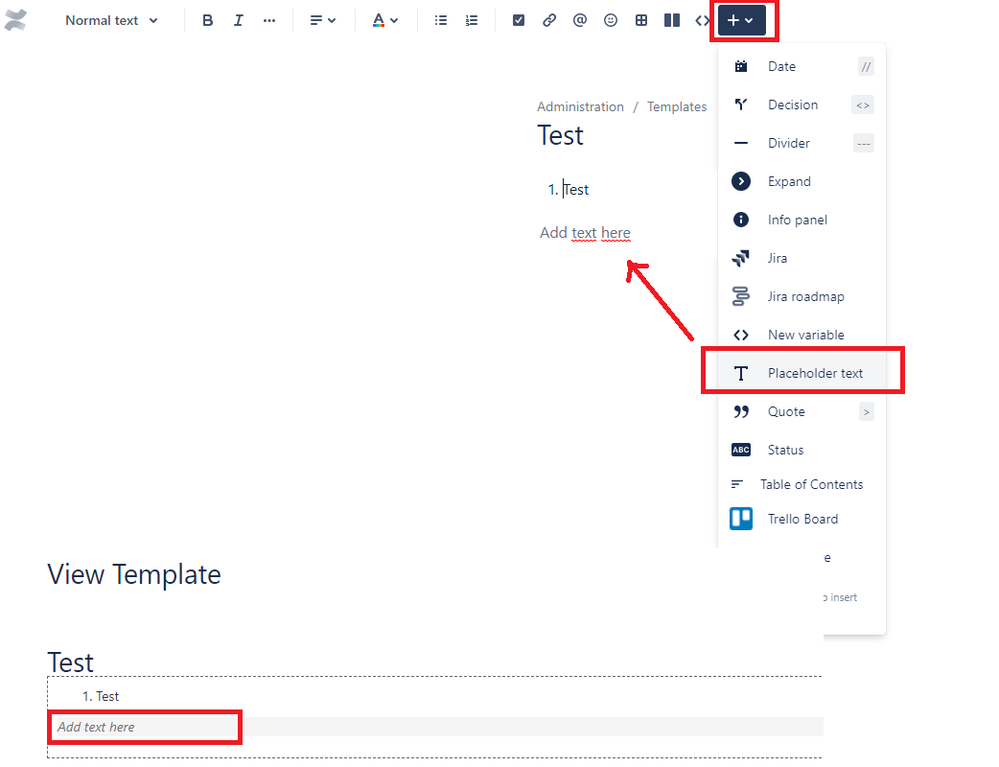Toggle an action item checkbox
The width and height of the screenshot is (999, 767).
(x=518, y=19)
